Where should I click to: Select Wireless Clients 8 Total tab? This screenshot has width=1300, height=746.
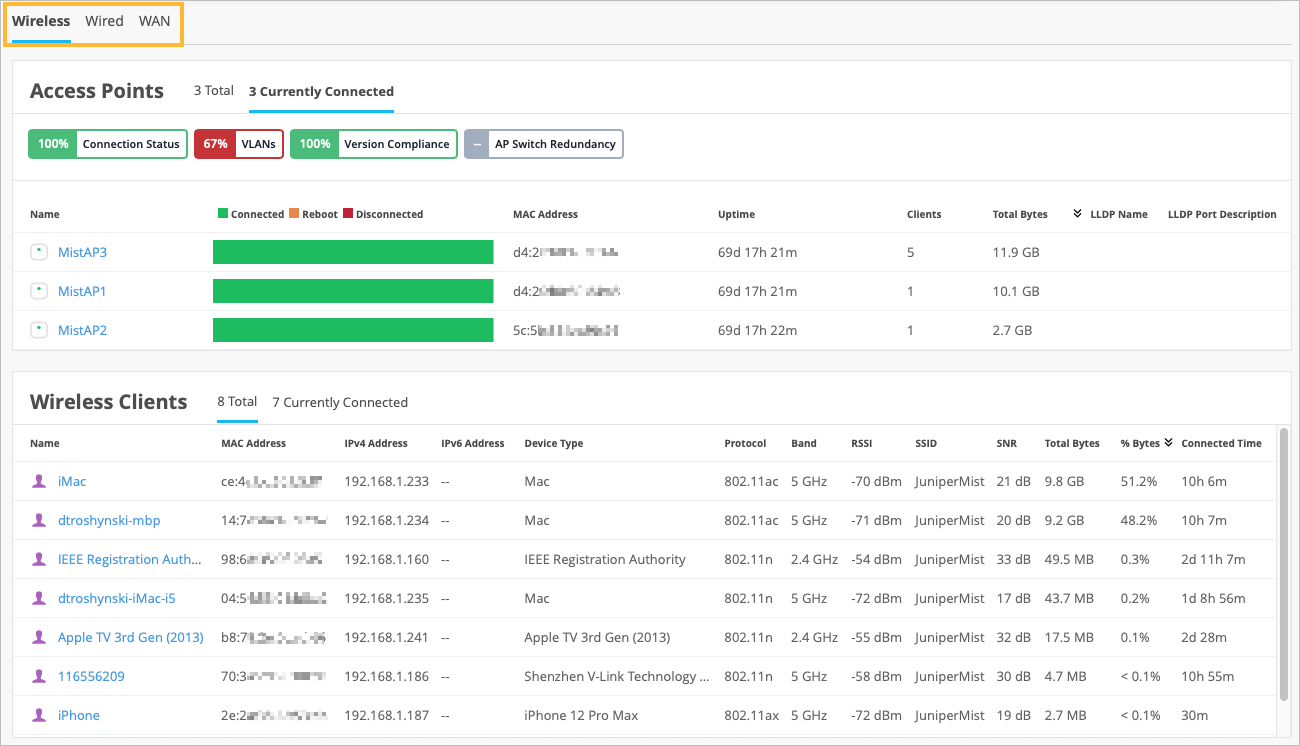pos(237,402)
